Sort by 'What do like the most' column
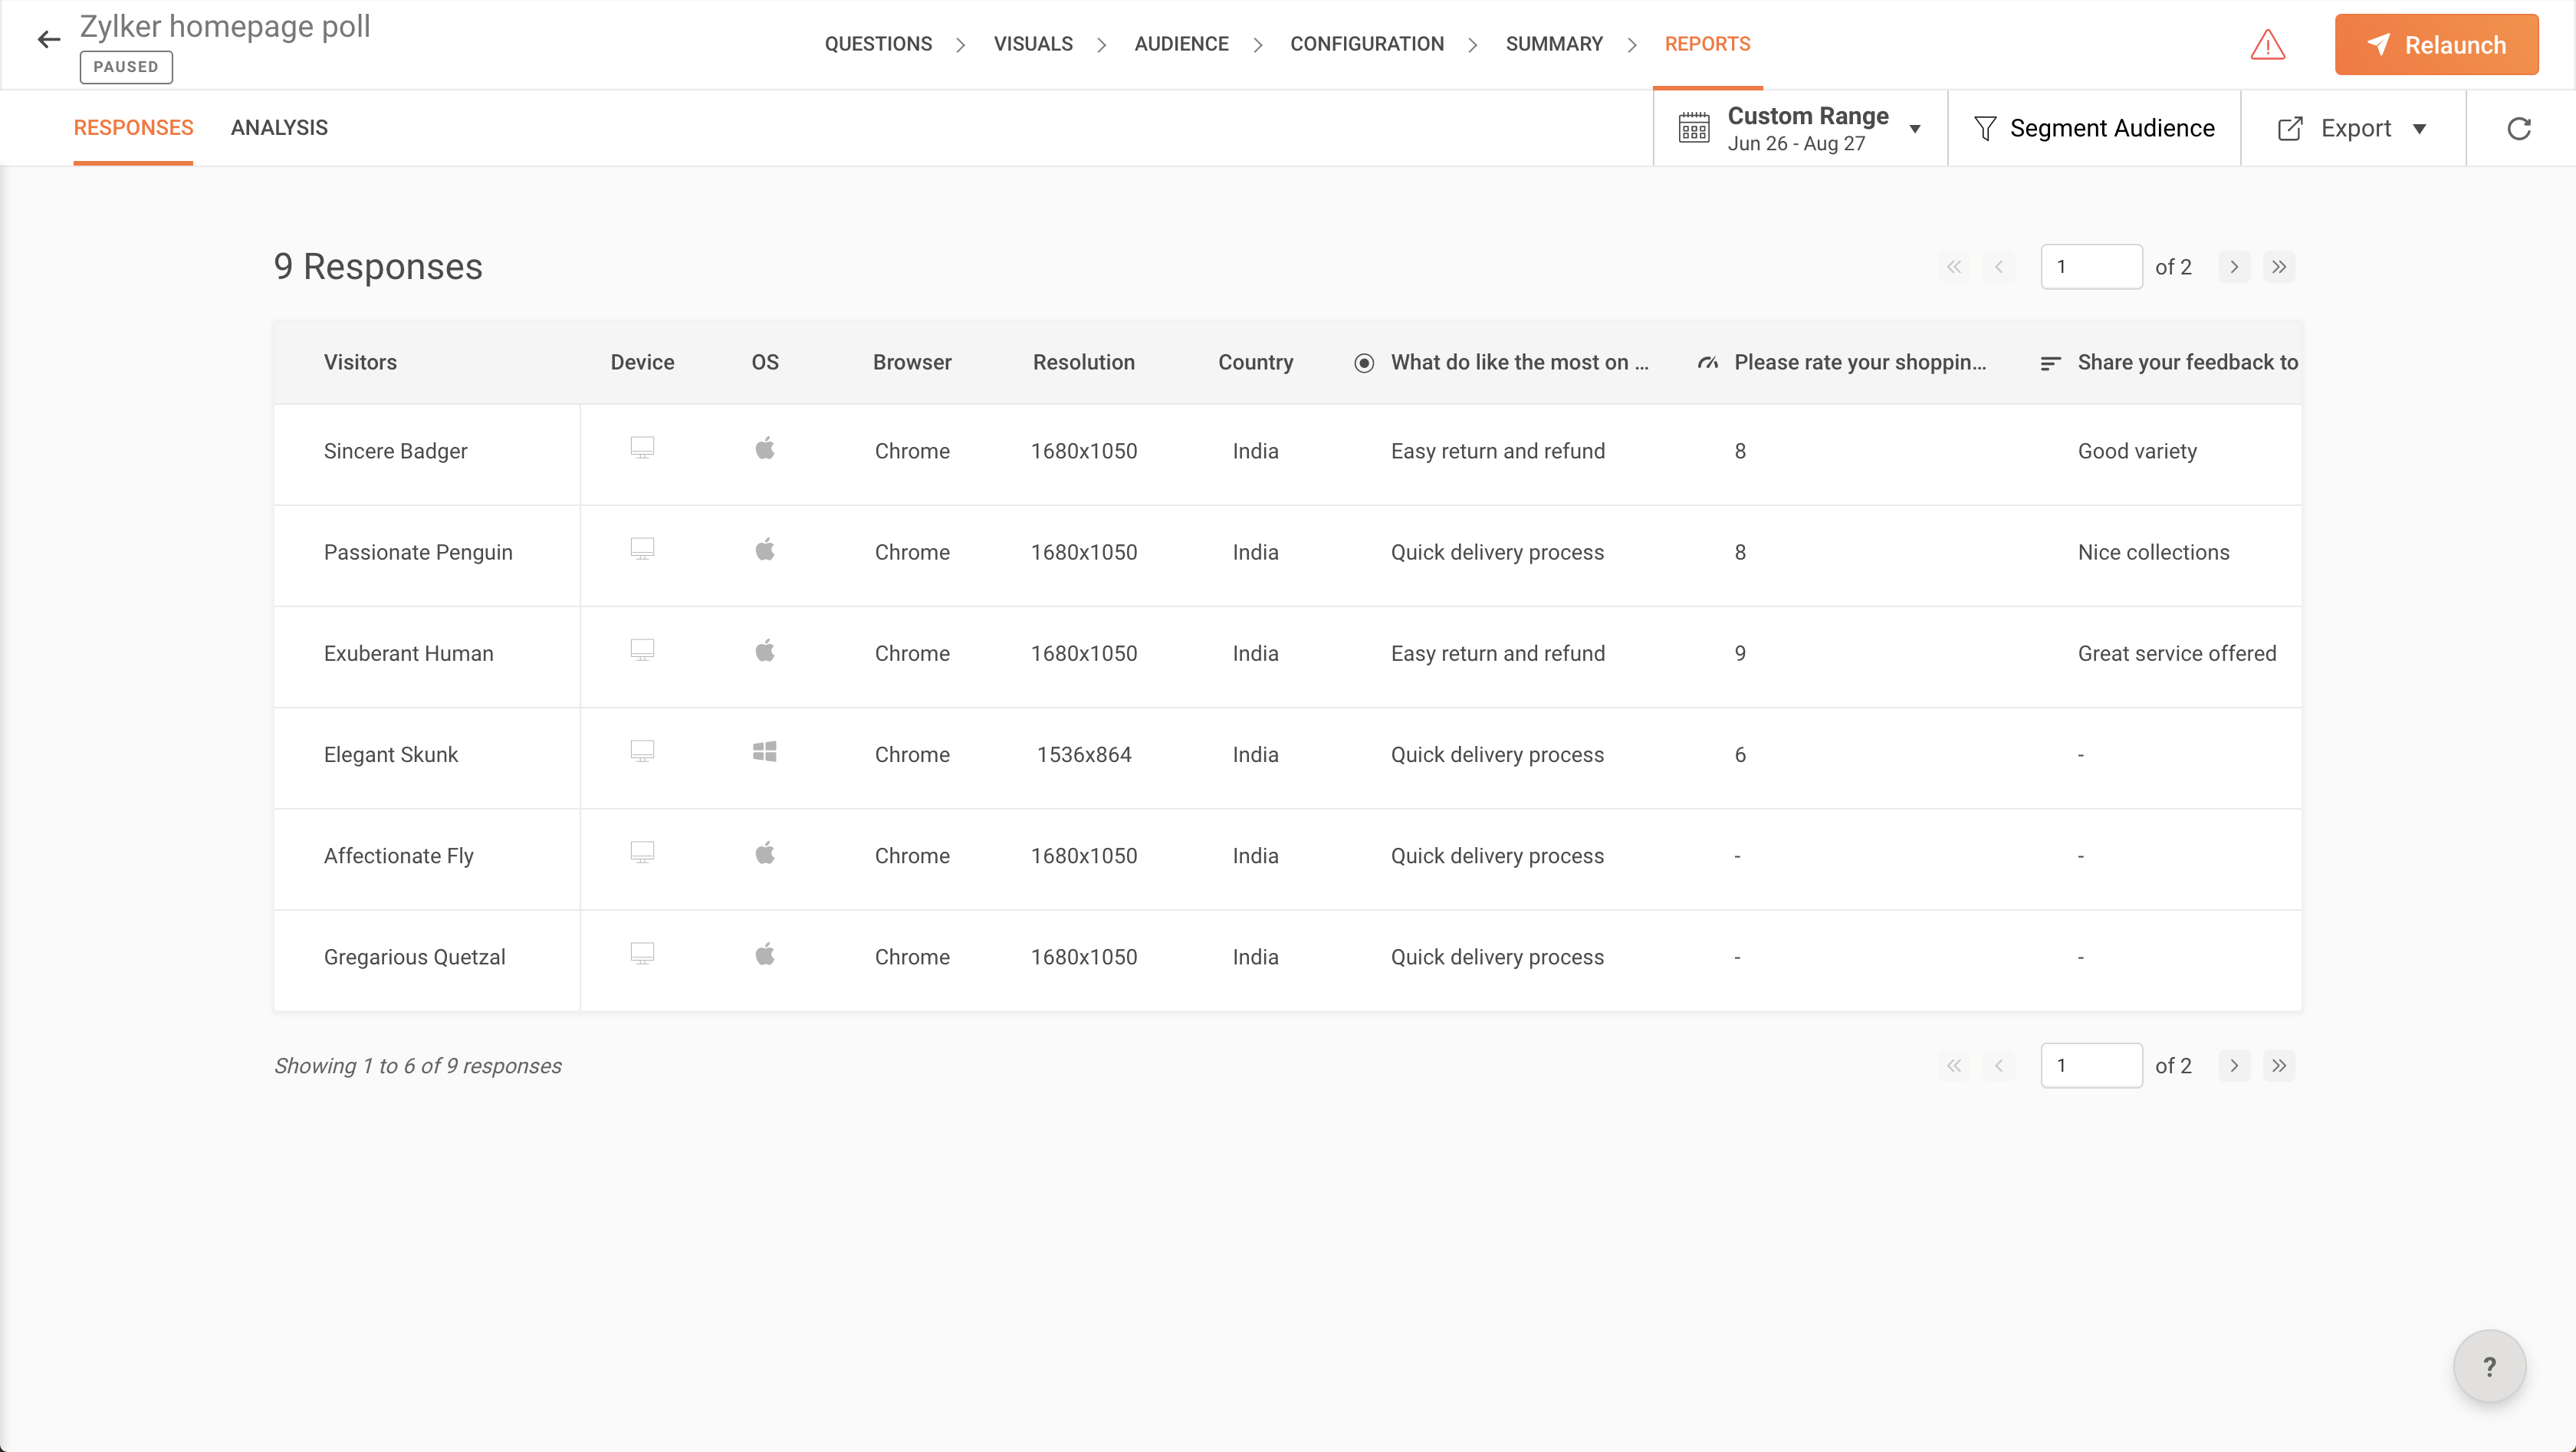 (1518, 362)
